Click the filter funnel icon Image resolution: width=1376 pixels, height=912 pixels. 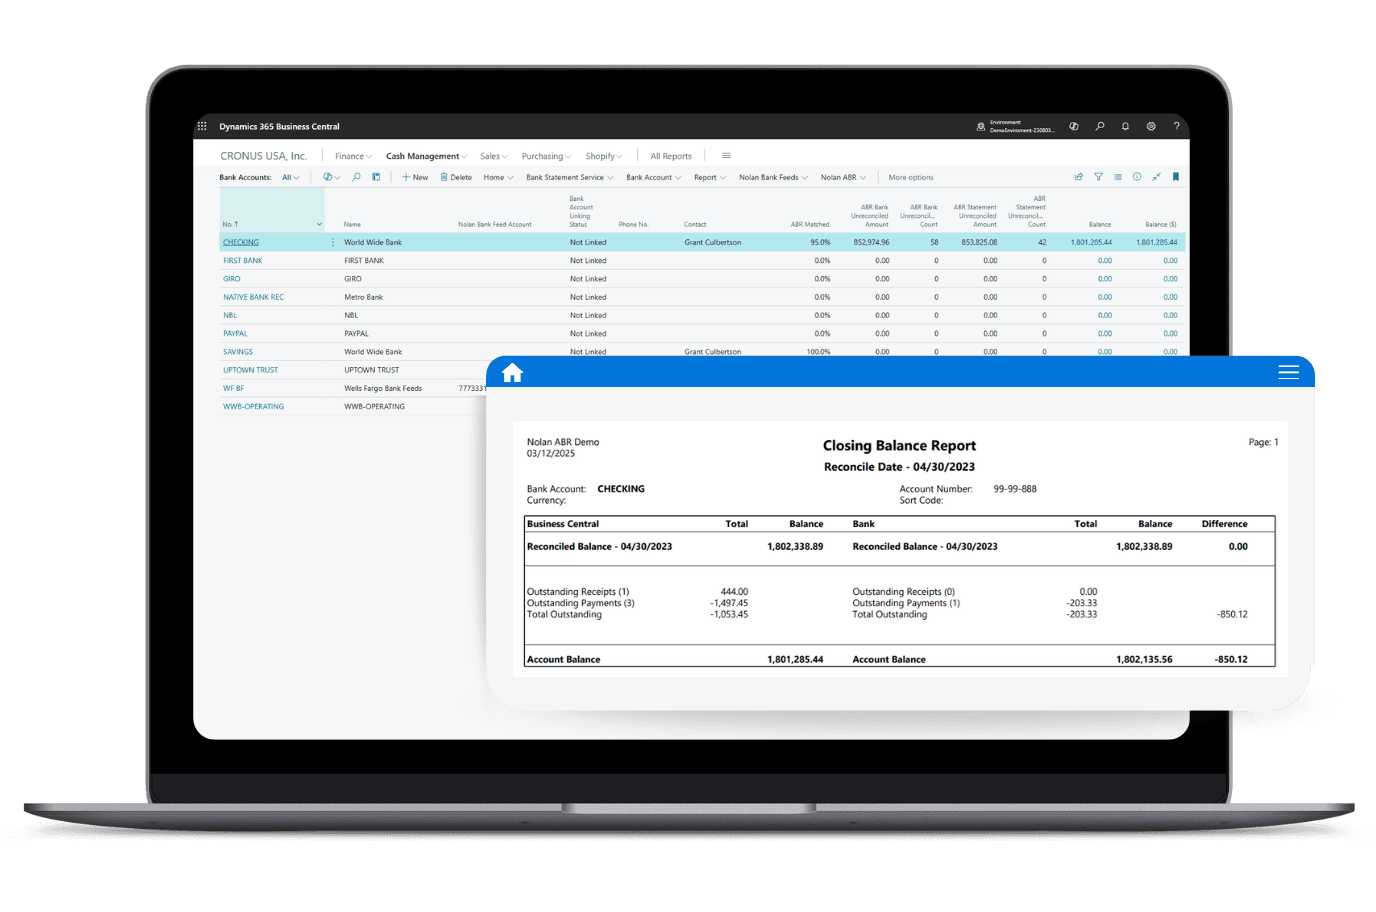point(1098,177)
